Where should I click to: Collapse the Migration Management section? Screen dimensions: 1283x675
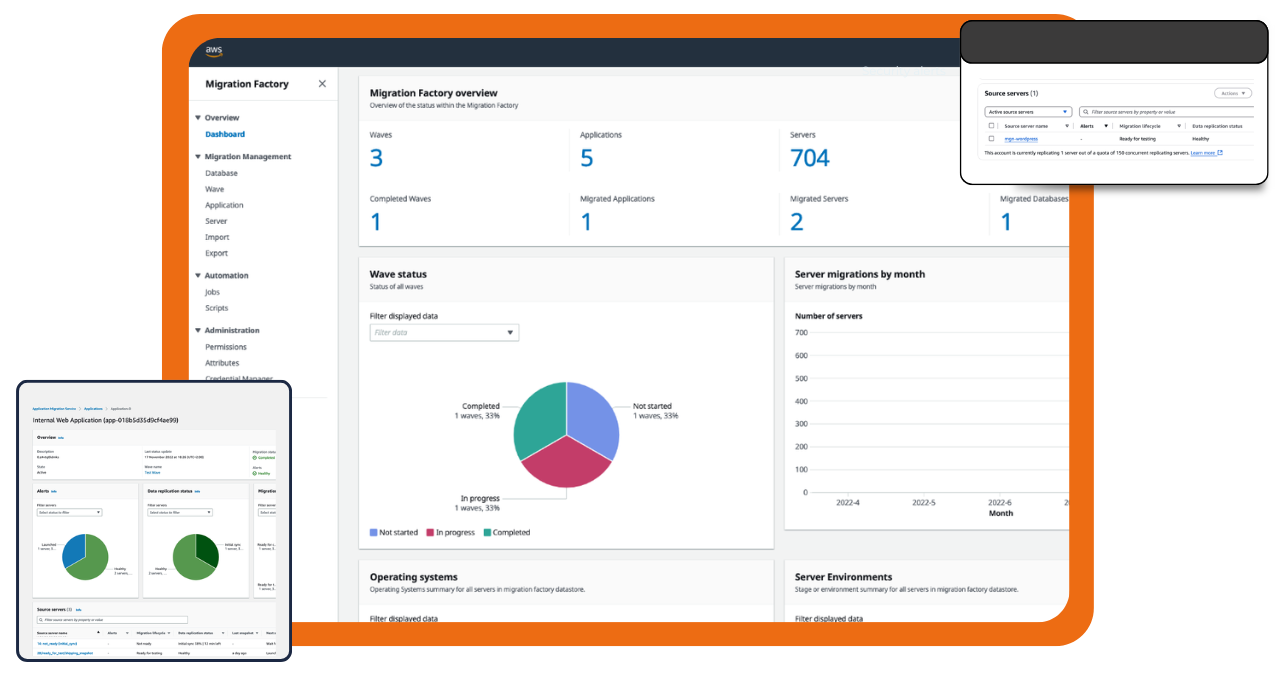198,157
